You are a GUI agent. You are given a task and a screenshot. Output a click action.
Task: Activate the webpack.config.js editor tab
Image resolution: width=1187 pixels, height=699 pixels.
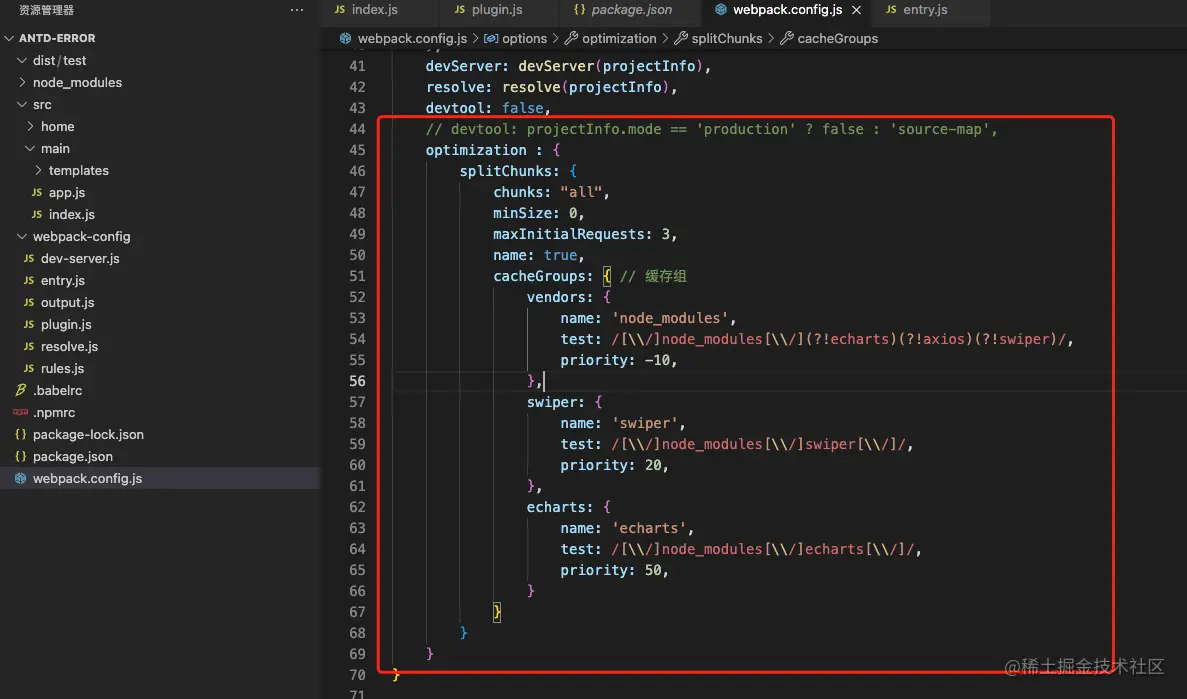pos(787,10)
